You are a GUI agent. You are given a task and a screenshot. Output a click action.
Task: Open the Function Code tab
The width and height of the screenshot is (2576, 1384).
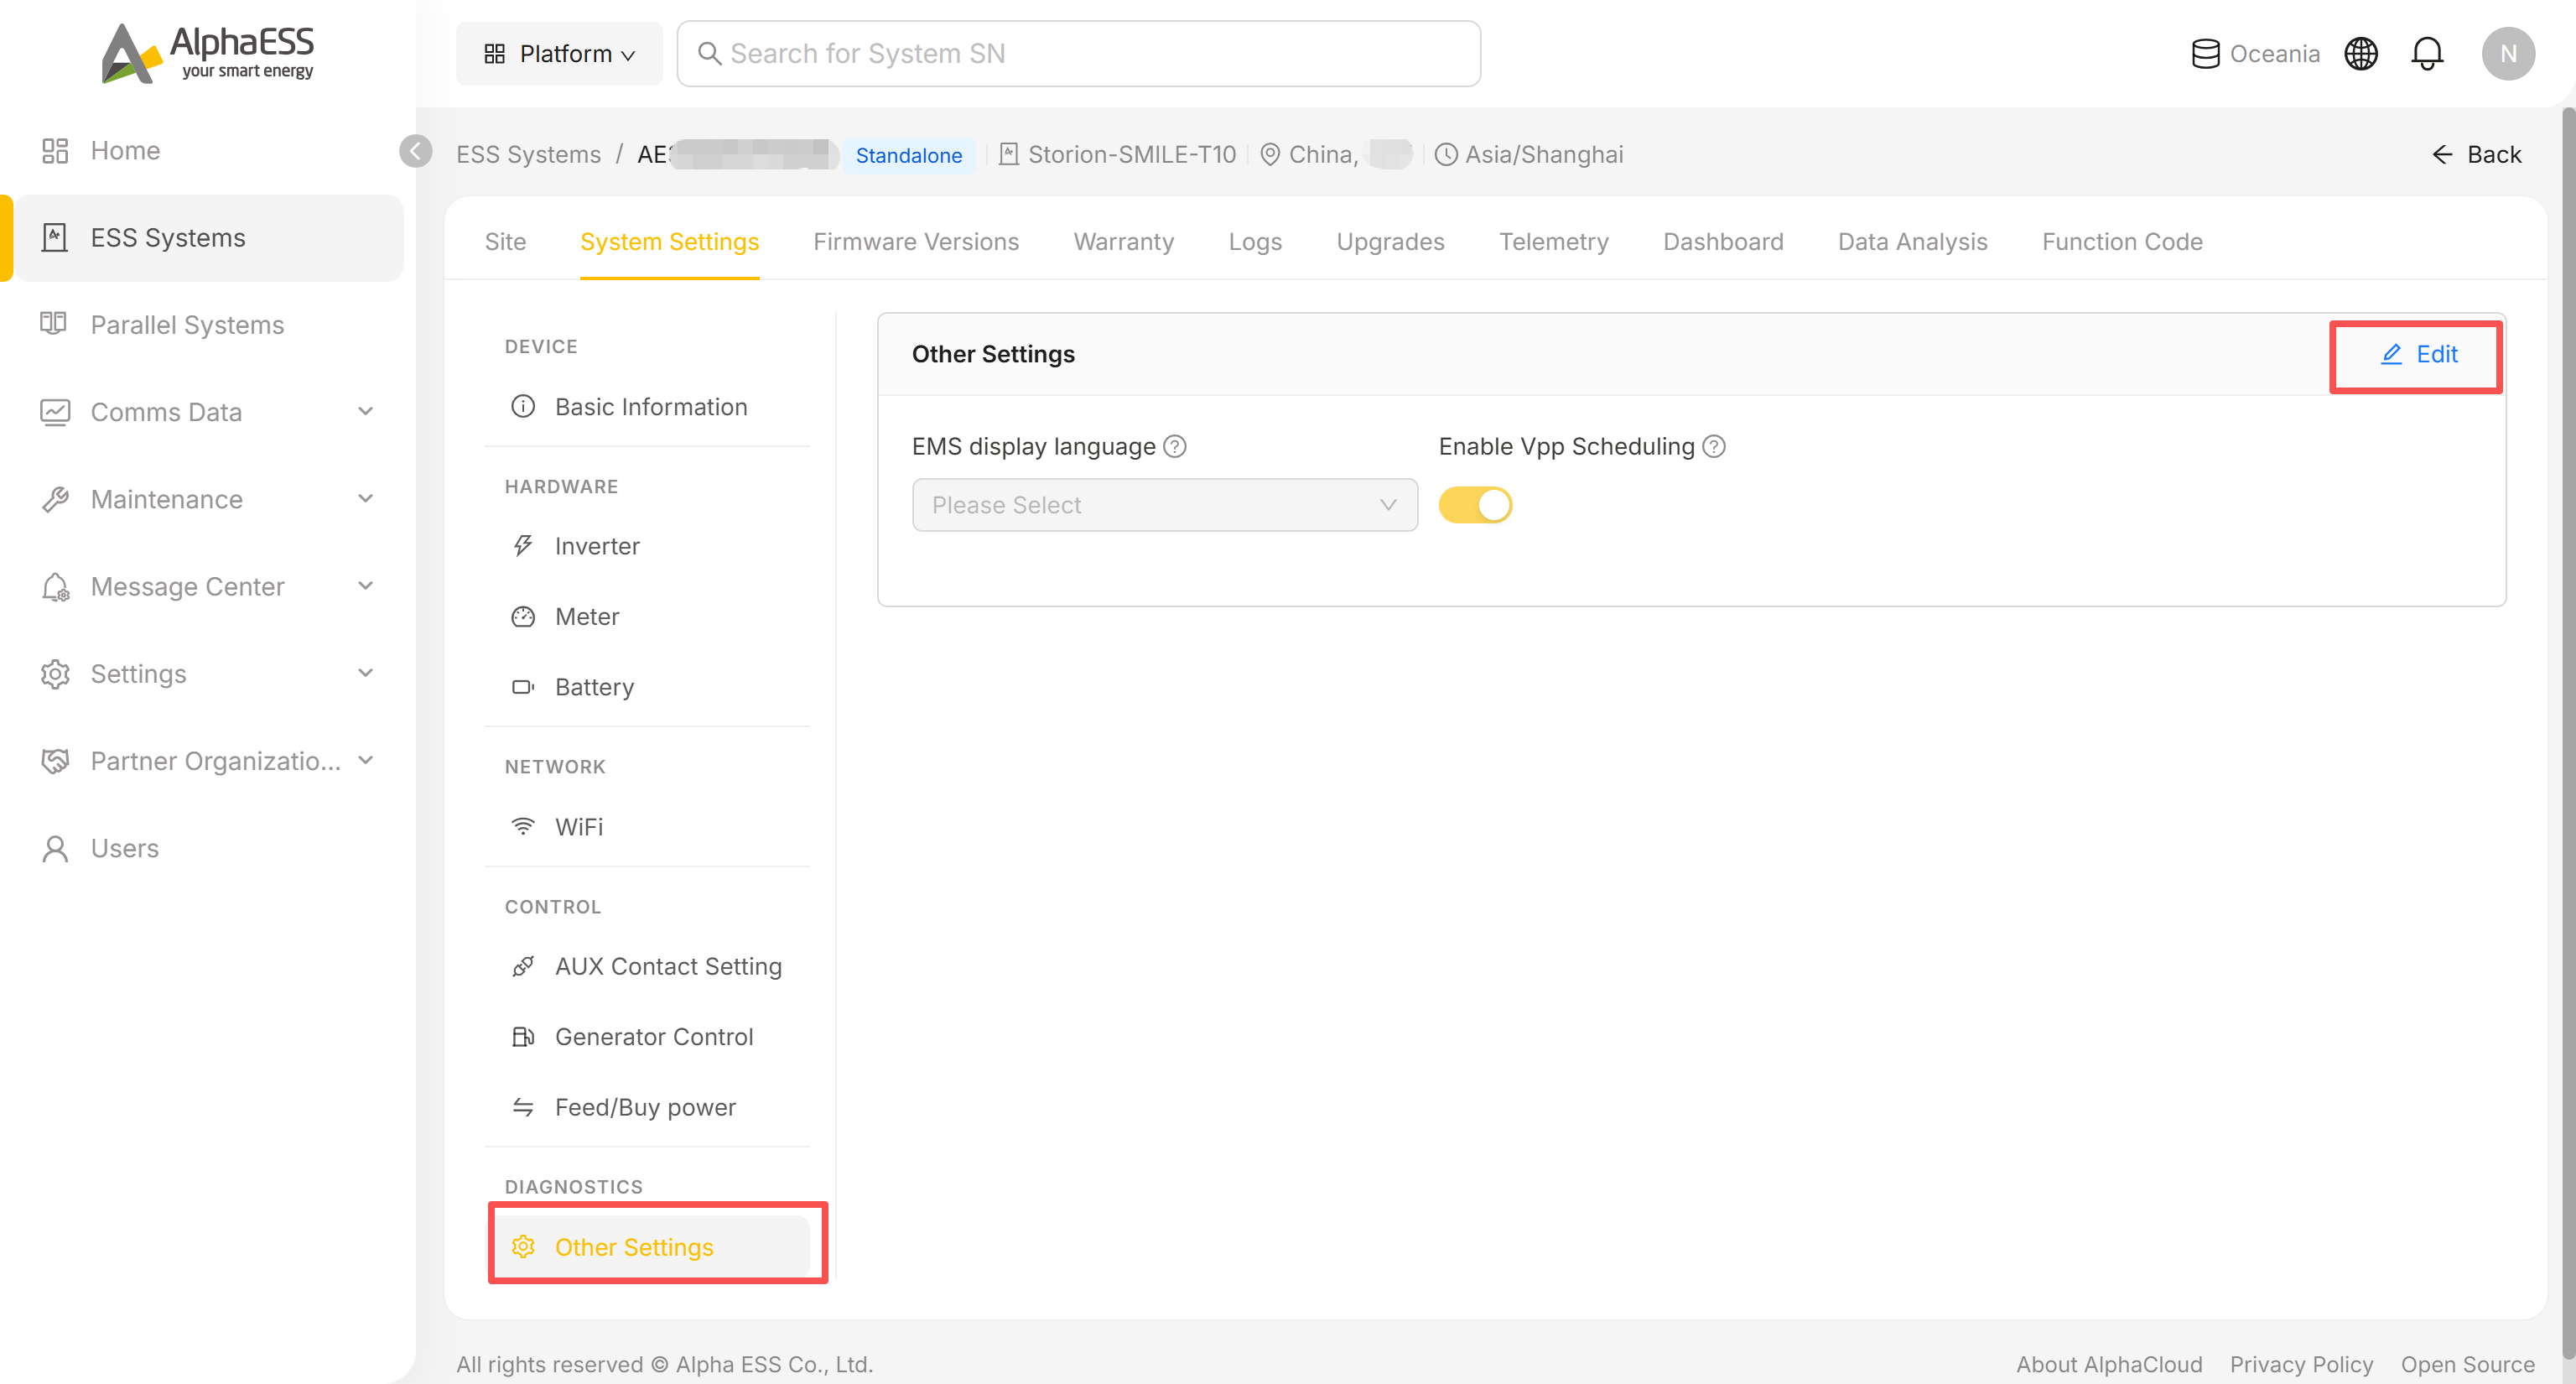[x=2121, y=242]
